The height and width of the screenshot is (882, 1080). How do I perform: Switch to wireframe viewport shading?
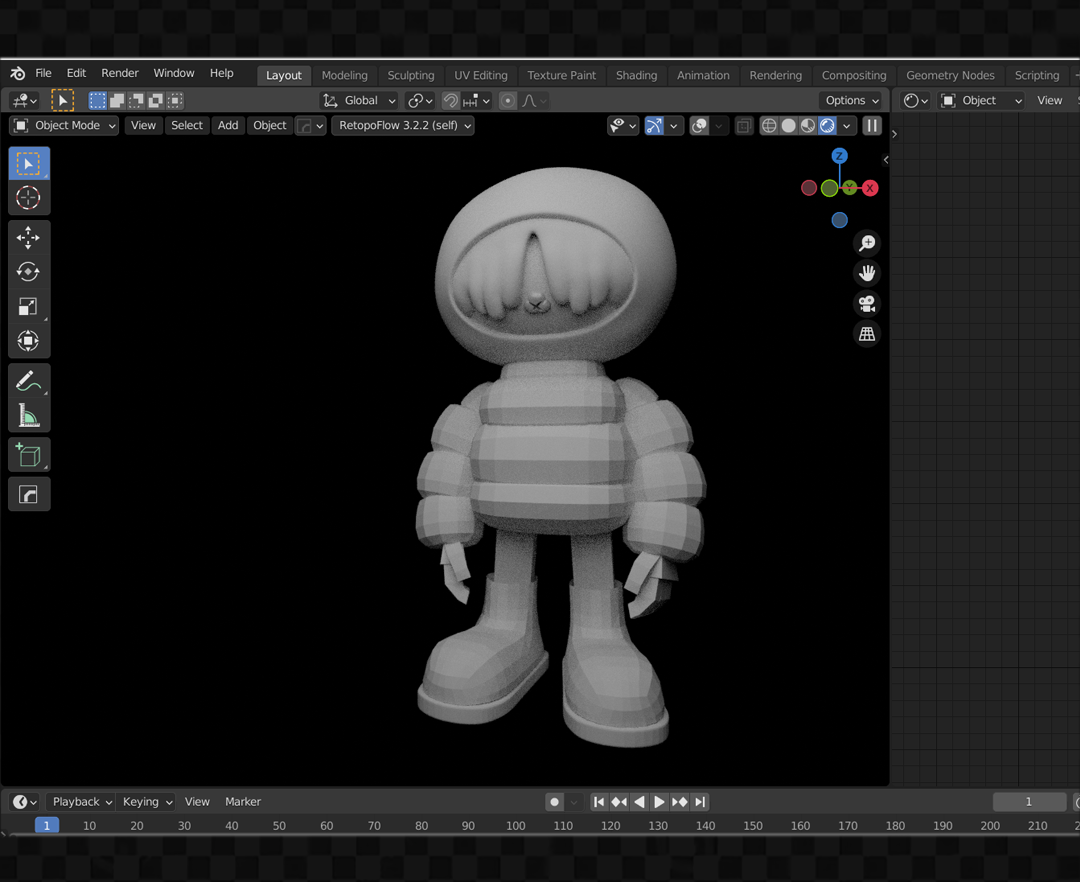pos(769,125)
